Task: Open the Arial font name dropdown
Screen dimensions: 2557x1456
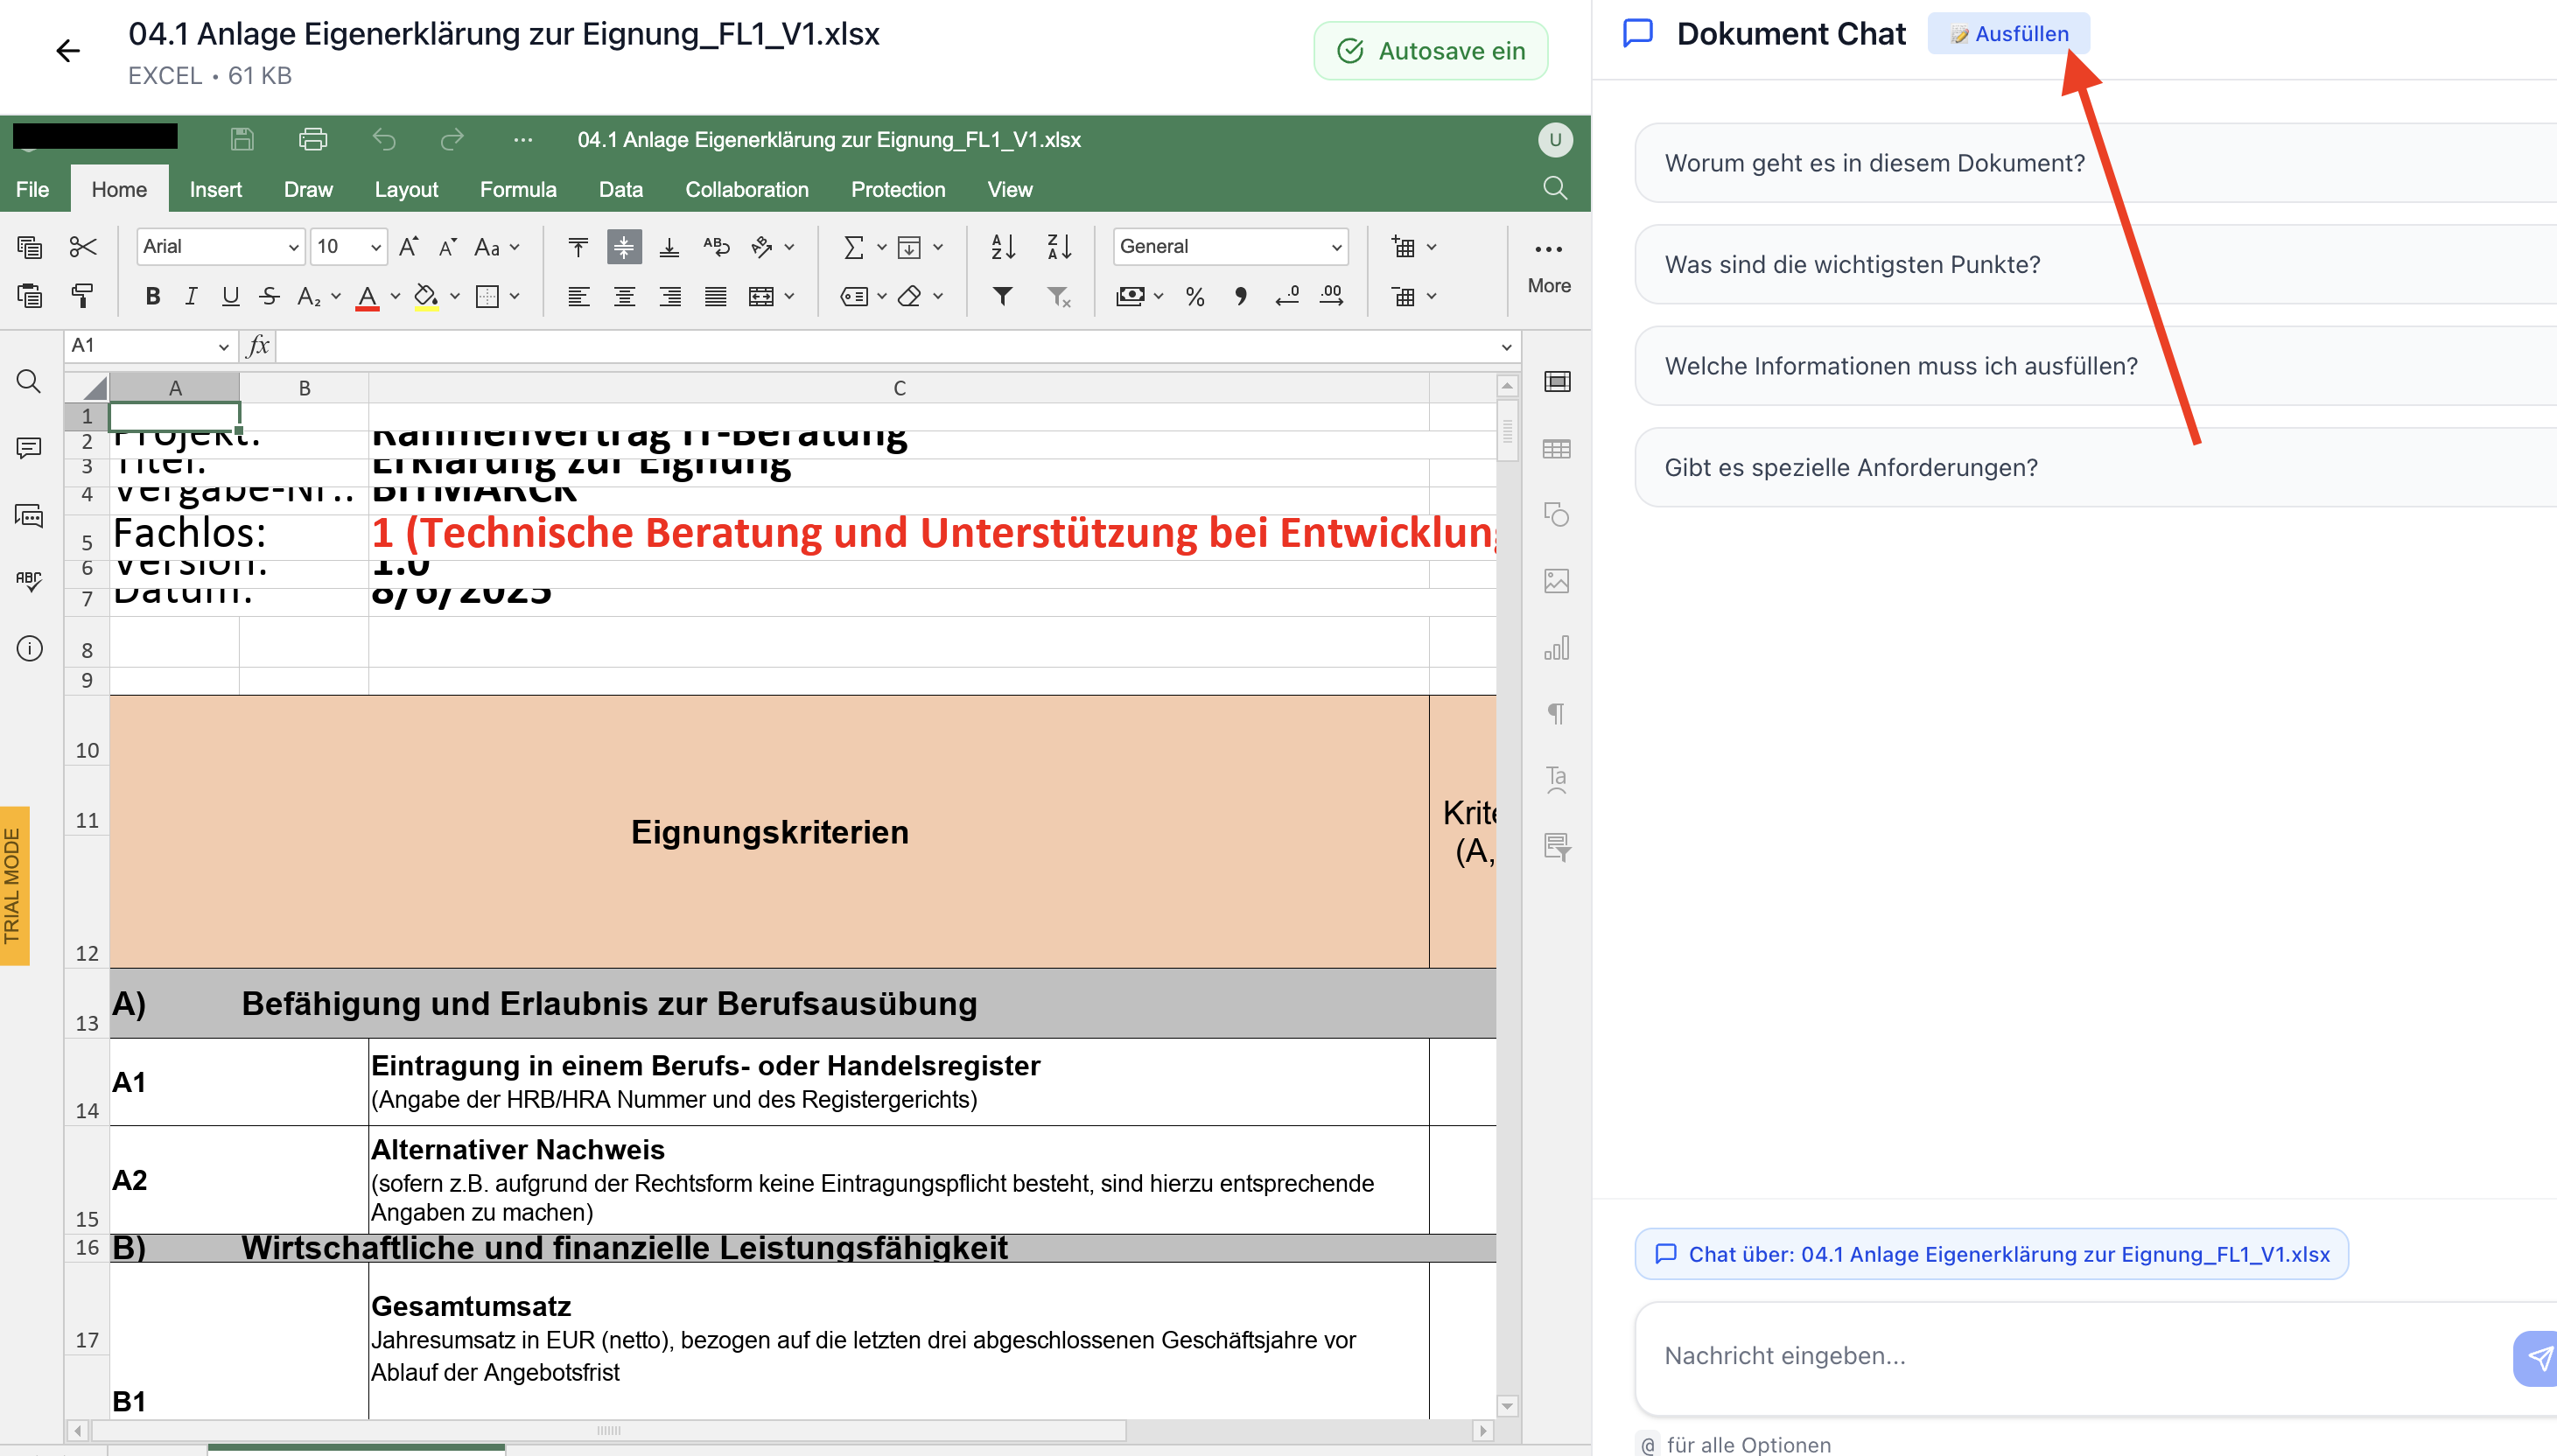Action: (220, 247)
